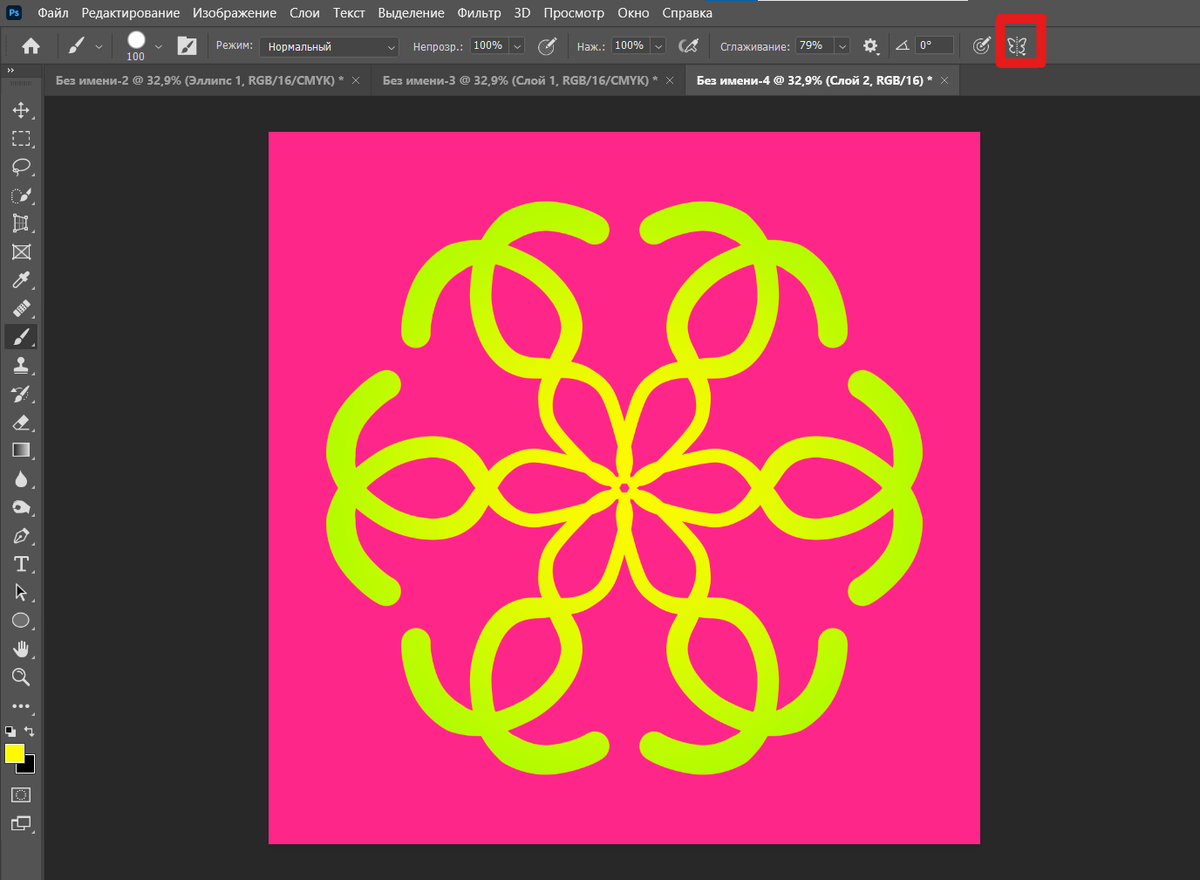Select the Move tool

(x=21, y=110)
